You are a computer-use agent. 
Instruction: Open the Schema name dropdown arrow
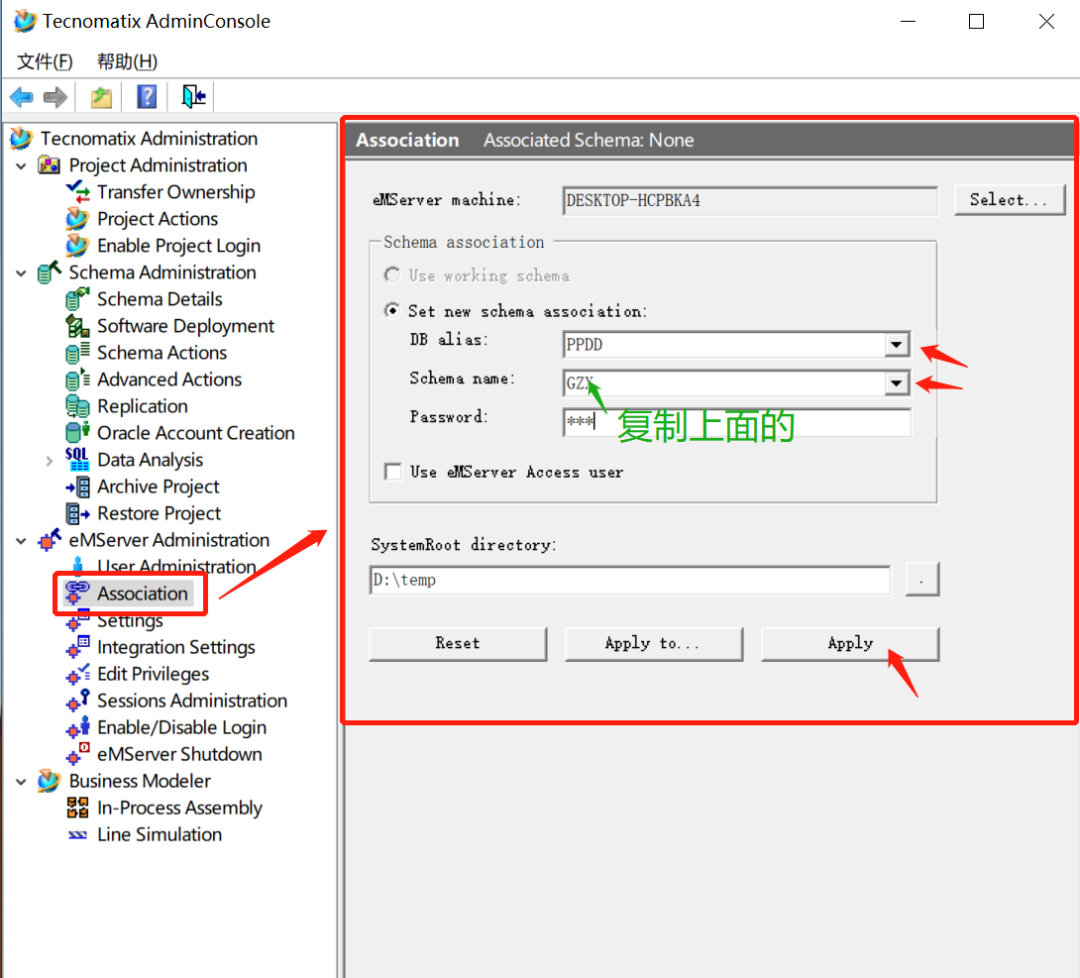tap(896, 383)
